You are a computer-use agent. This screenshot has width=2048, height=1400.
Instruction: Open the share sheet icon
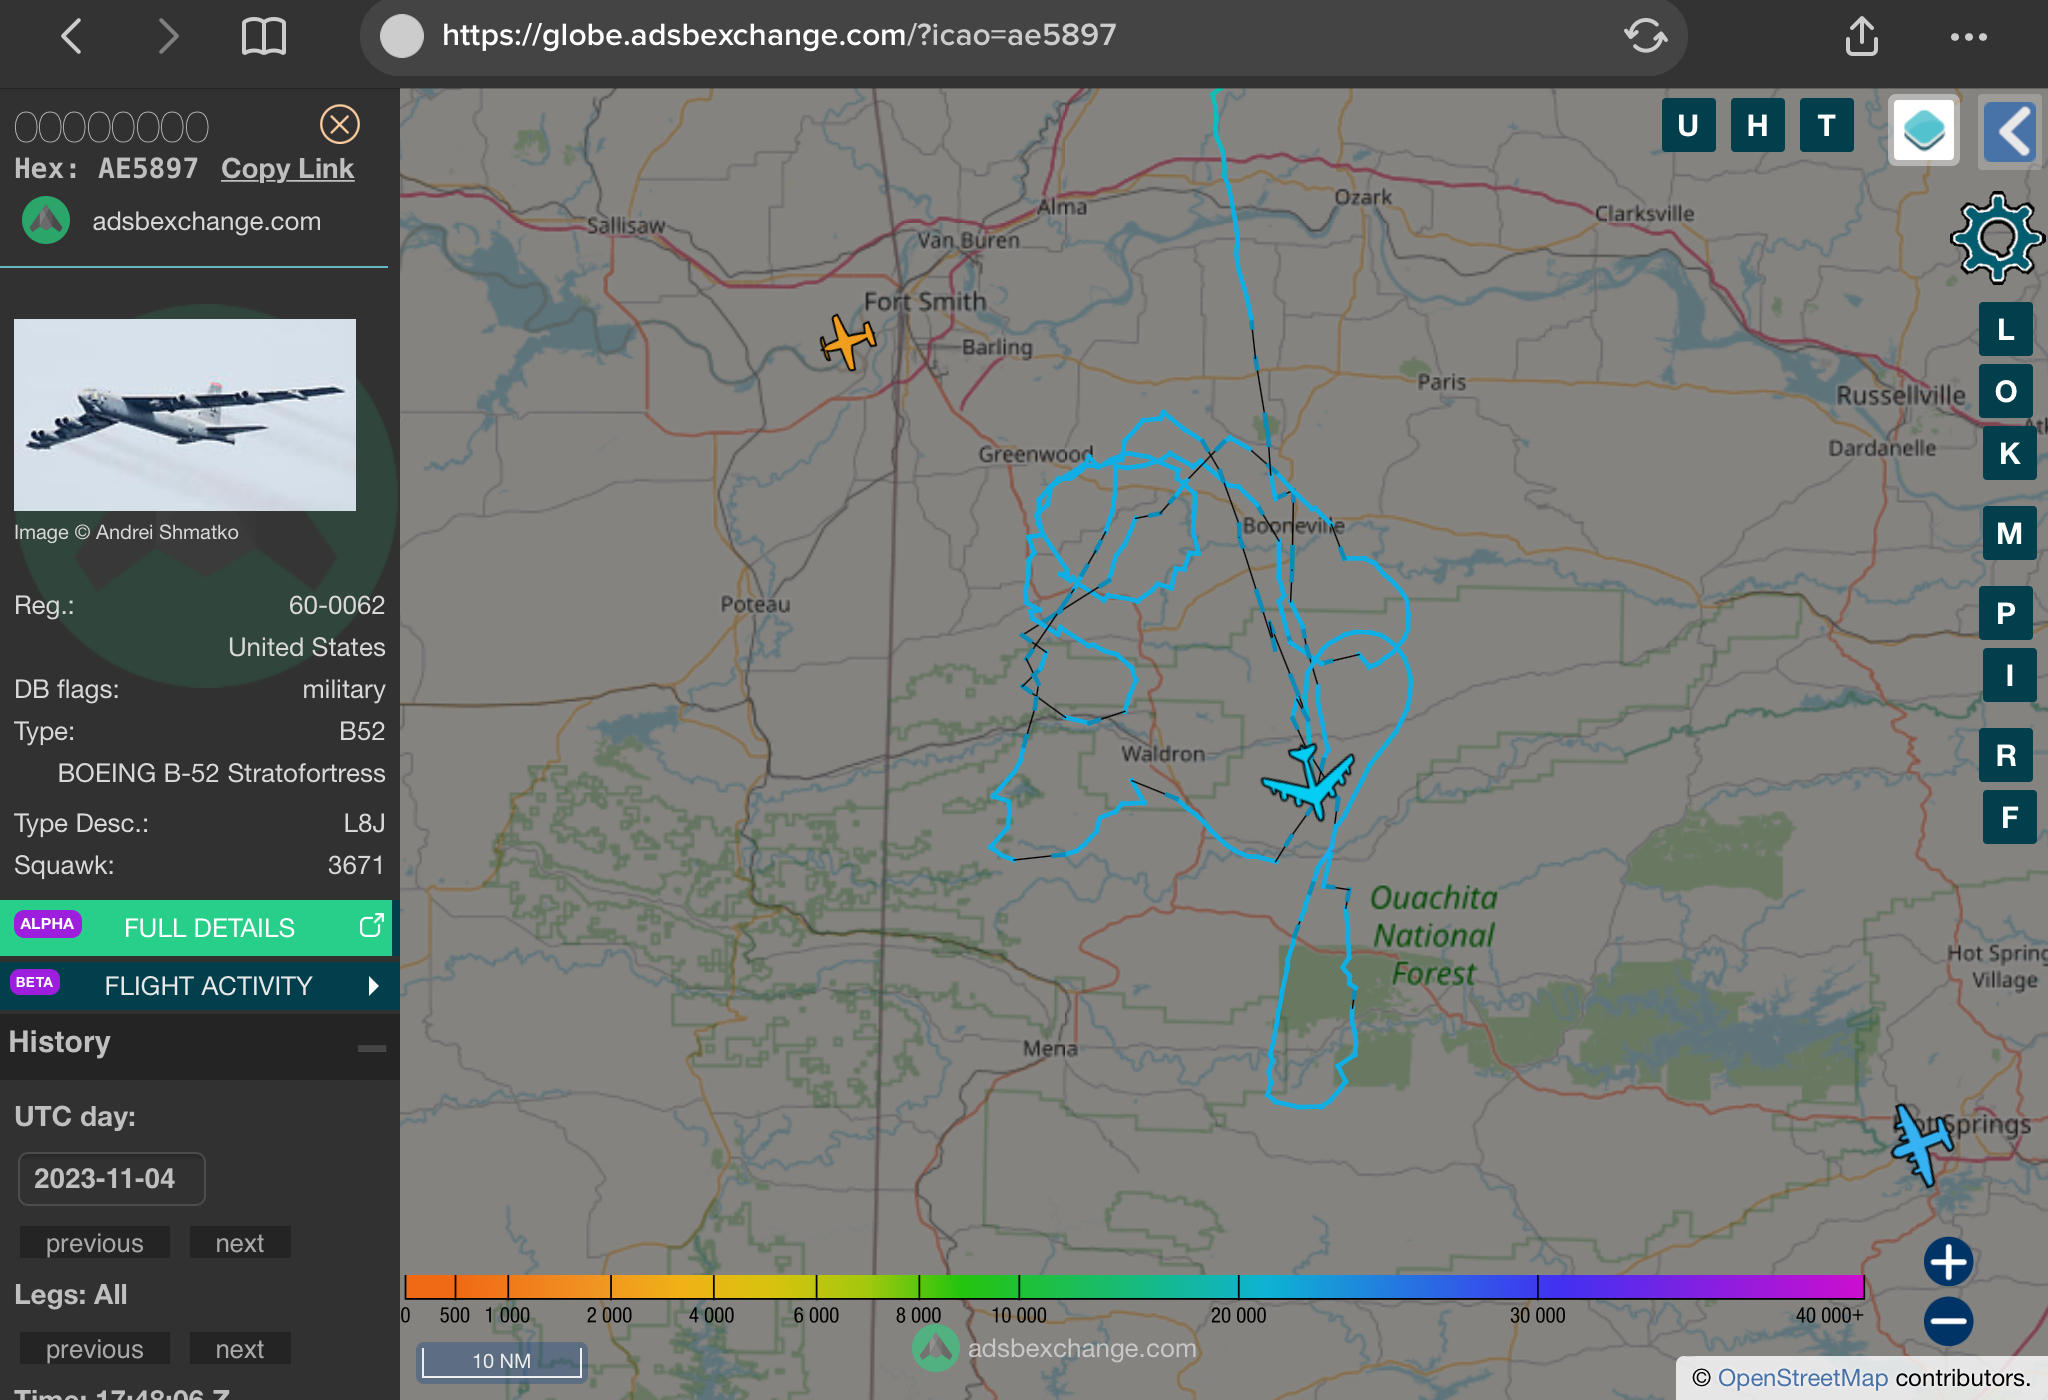[1861, 36]
